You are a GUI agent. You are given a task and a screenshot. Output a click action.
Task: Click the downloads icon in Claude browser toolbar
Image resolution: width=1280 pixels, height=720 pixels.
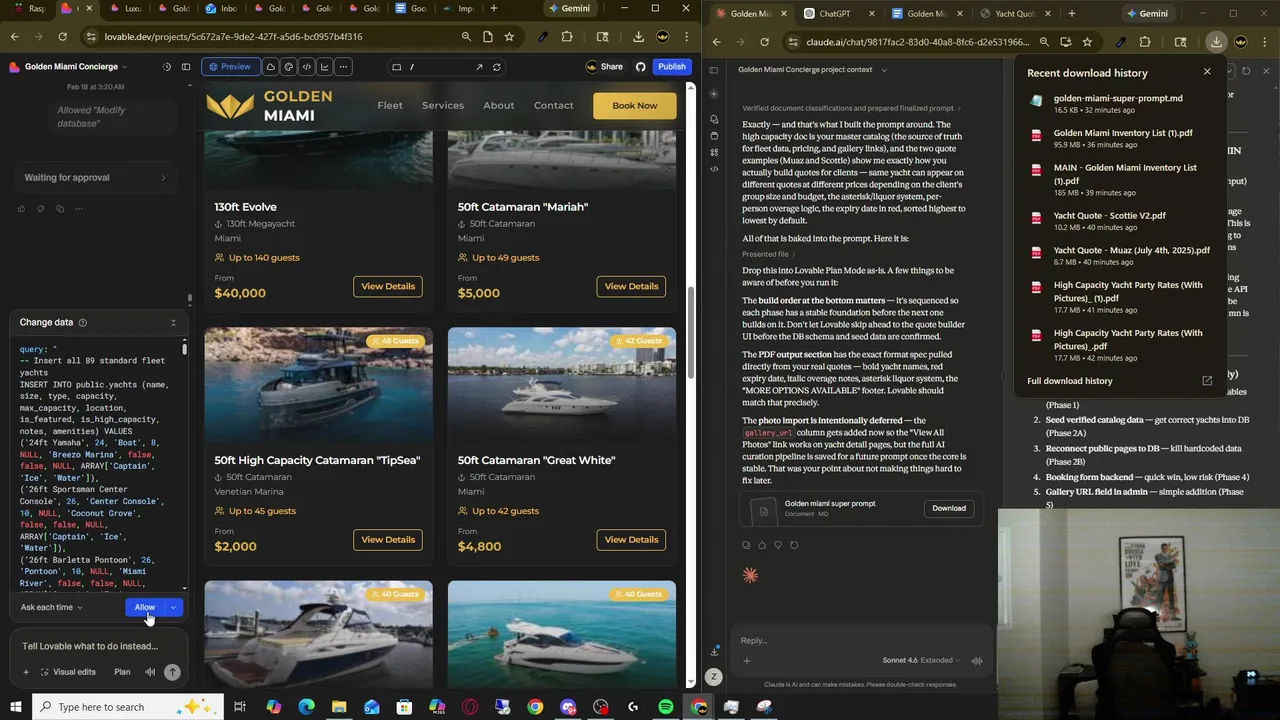point(1216,42)
